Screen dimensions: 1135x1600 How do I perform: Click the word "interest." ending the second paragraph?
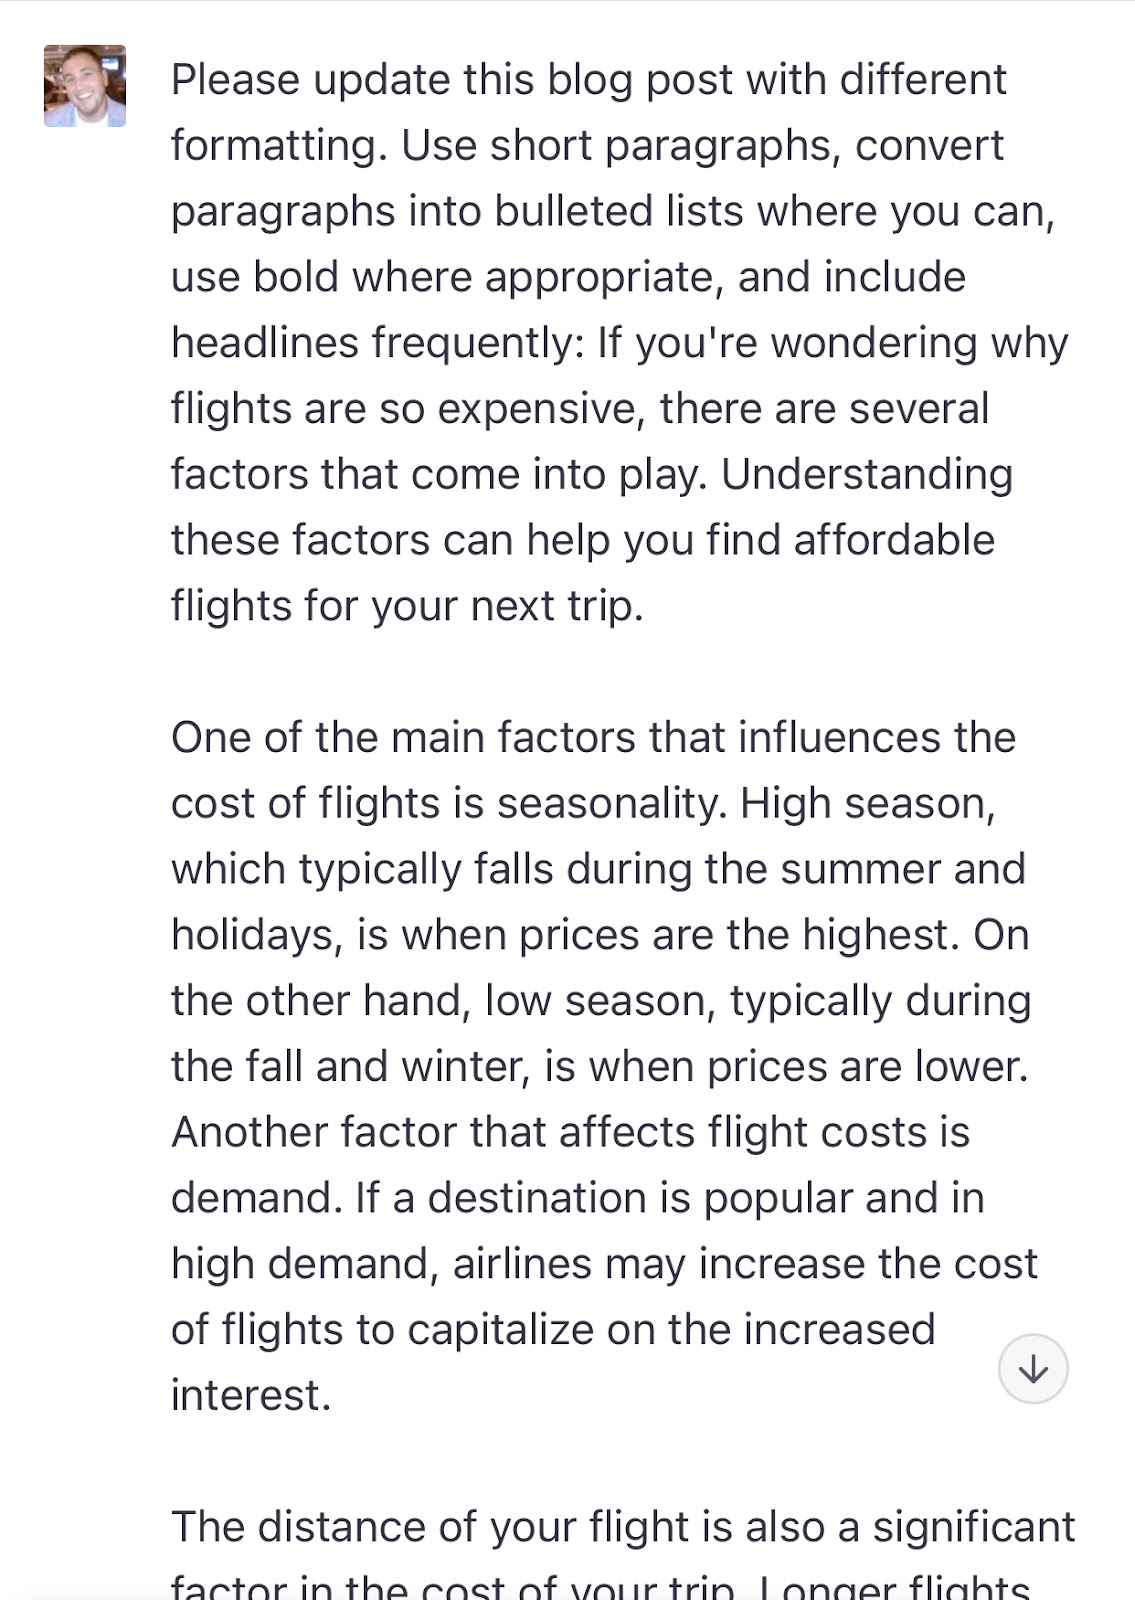[x=250, y=1396]
